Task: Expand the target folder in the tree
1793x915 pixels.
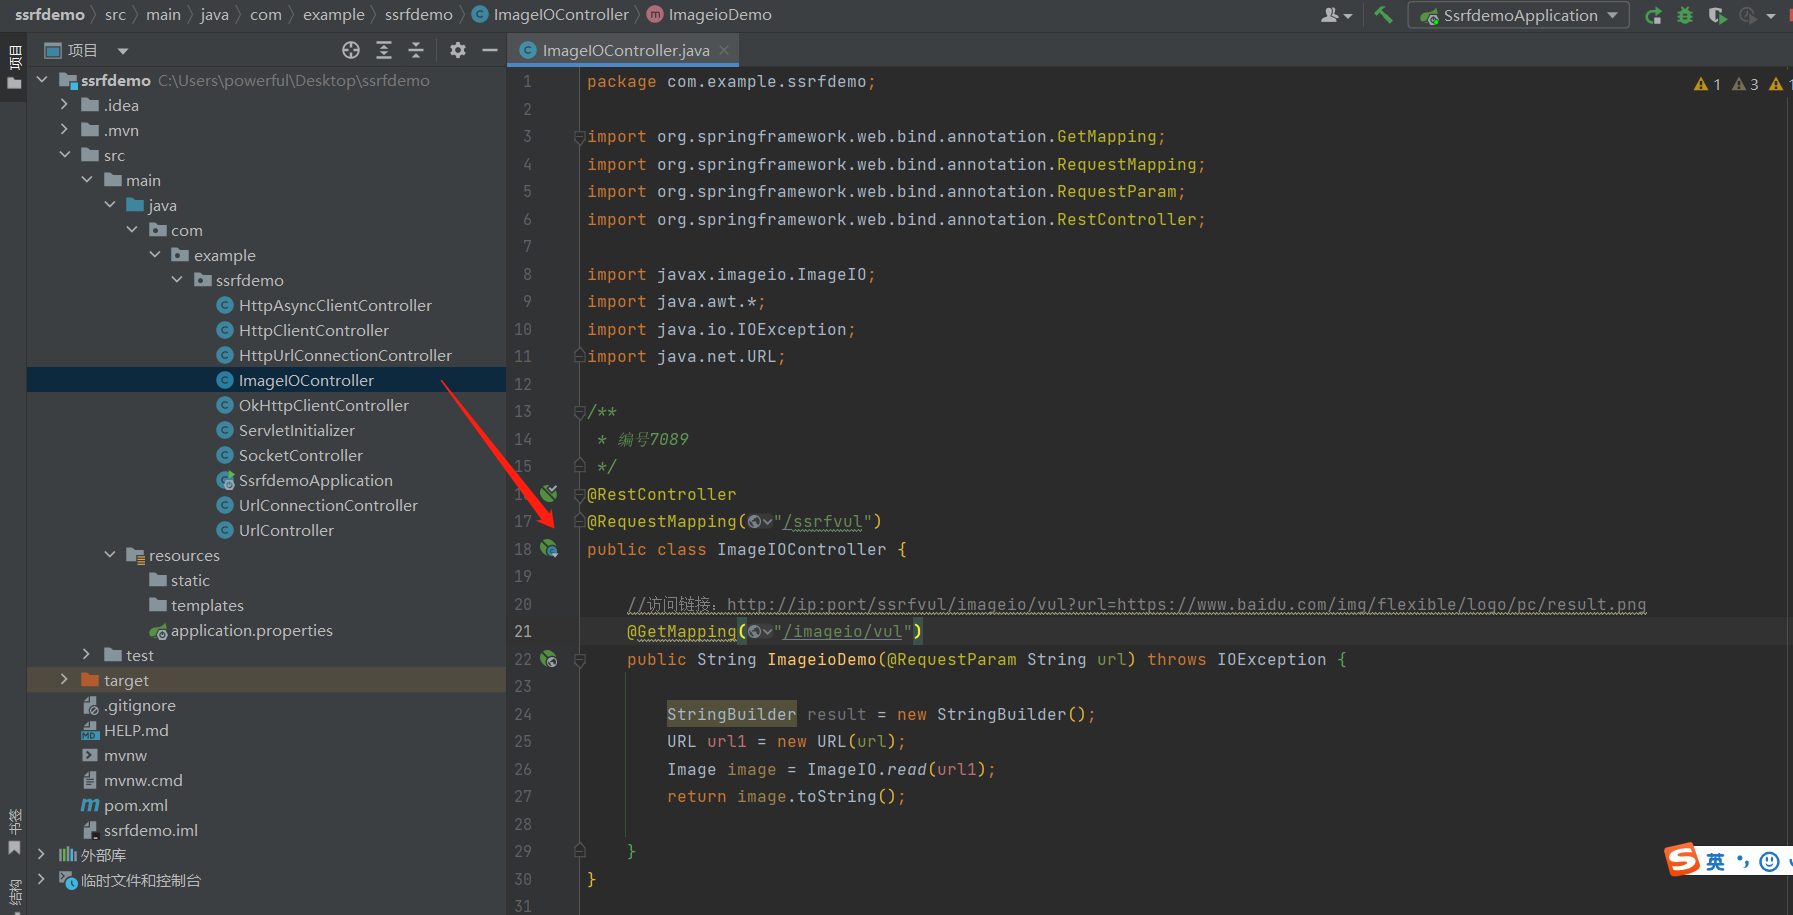Action: click(x=64, y=680)
